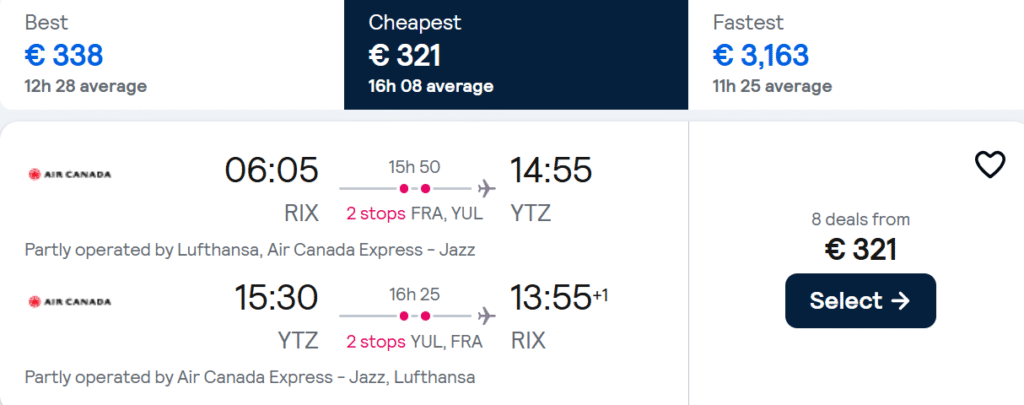This screenshot has width=1024, height=405.
Task: Click the Partly operated by Lufthansa note
Action: (250, 250)
